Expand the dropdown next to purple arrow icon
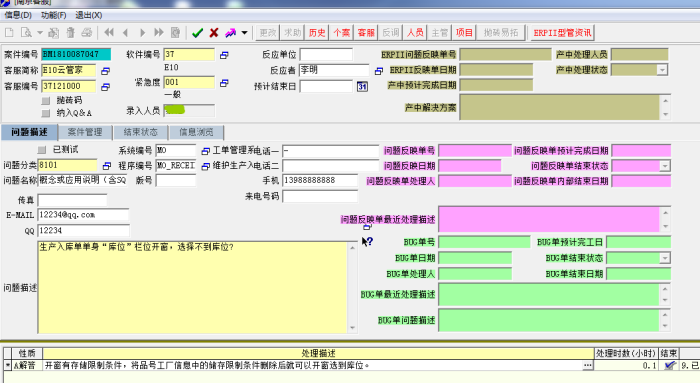 (x=244, y=33)
